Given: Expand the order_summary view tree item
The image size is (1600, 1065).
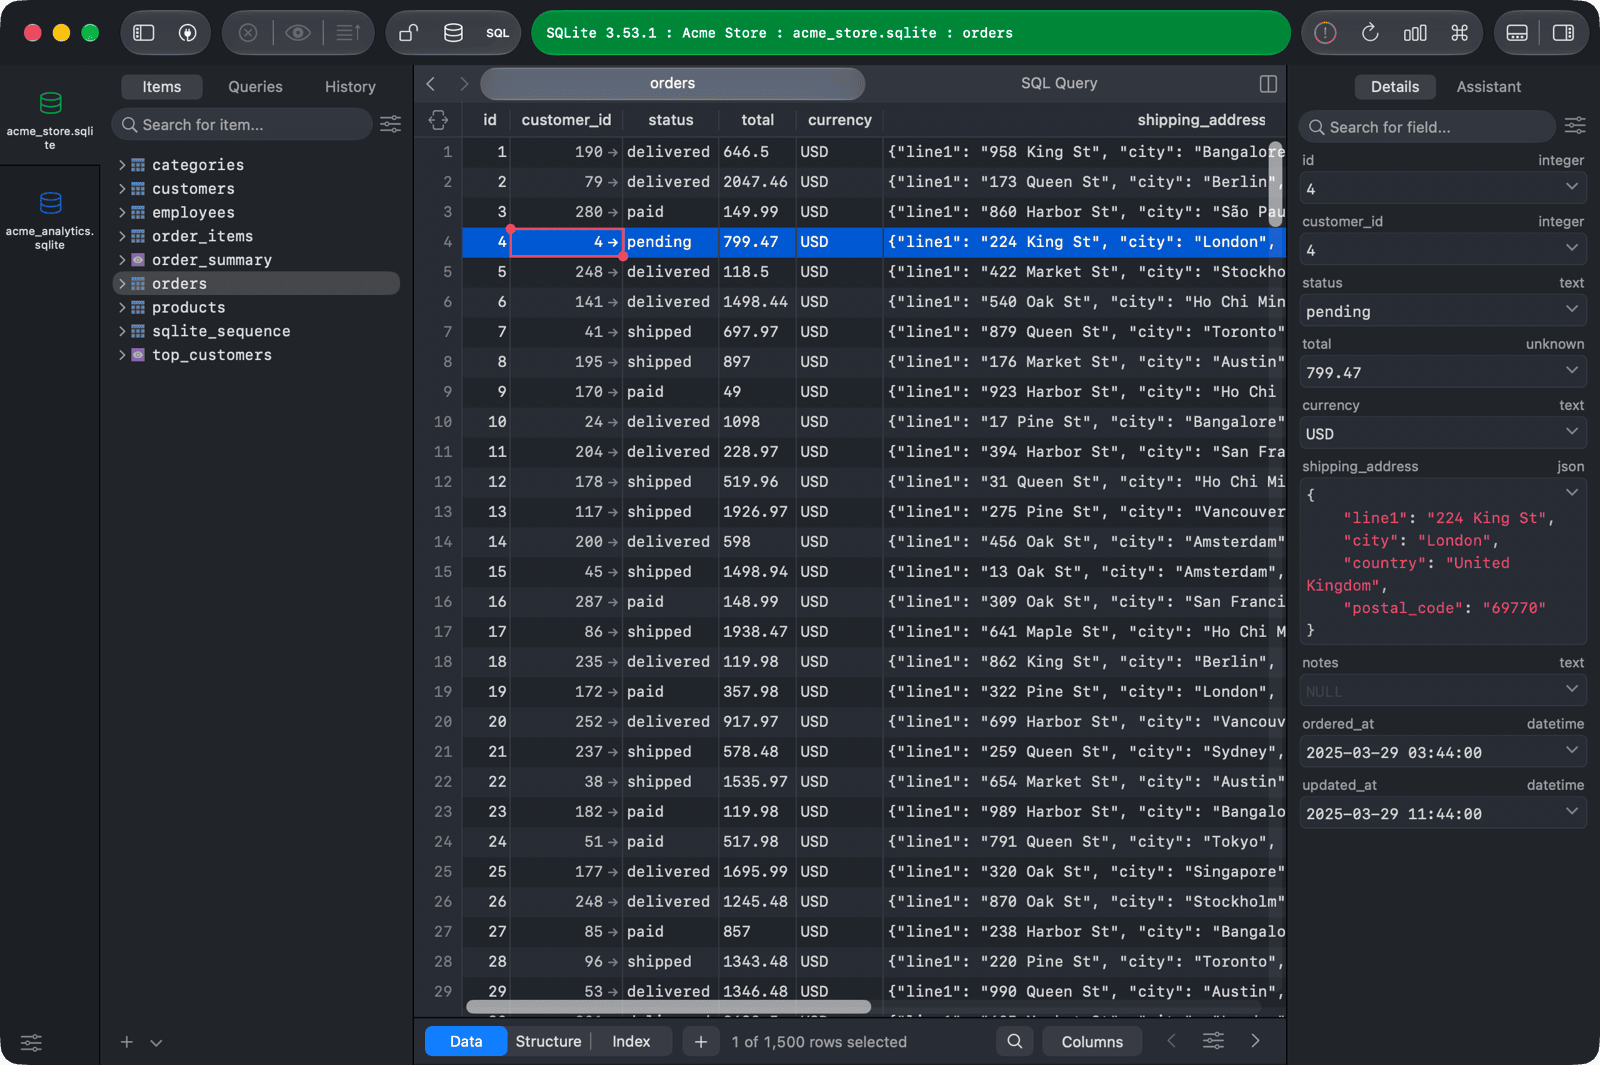Looking at the screenshot, I should click(x=122, y=260).
